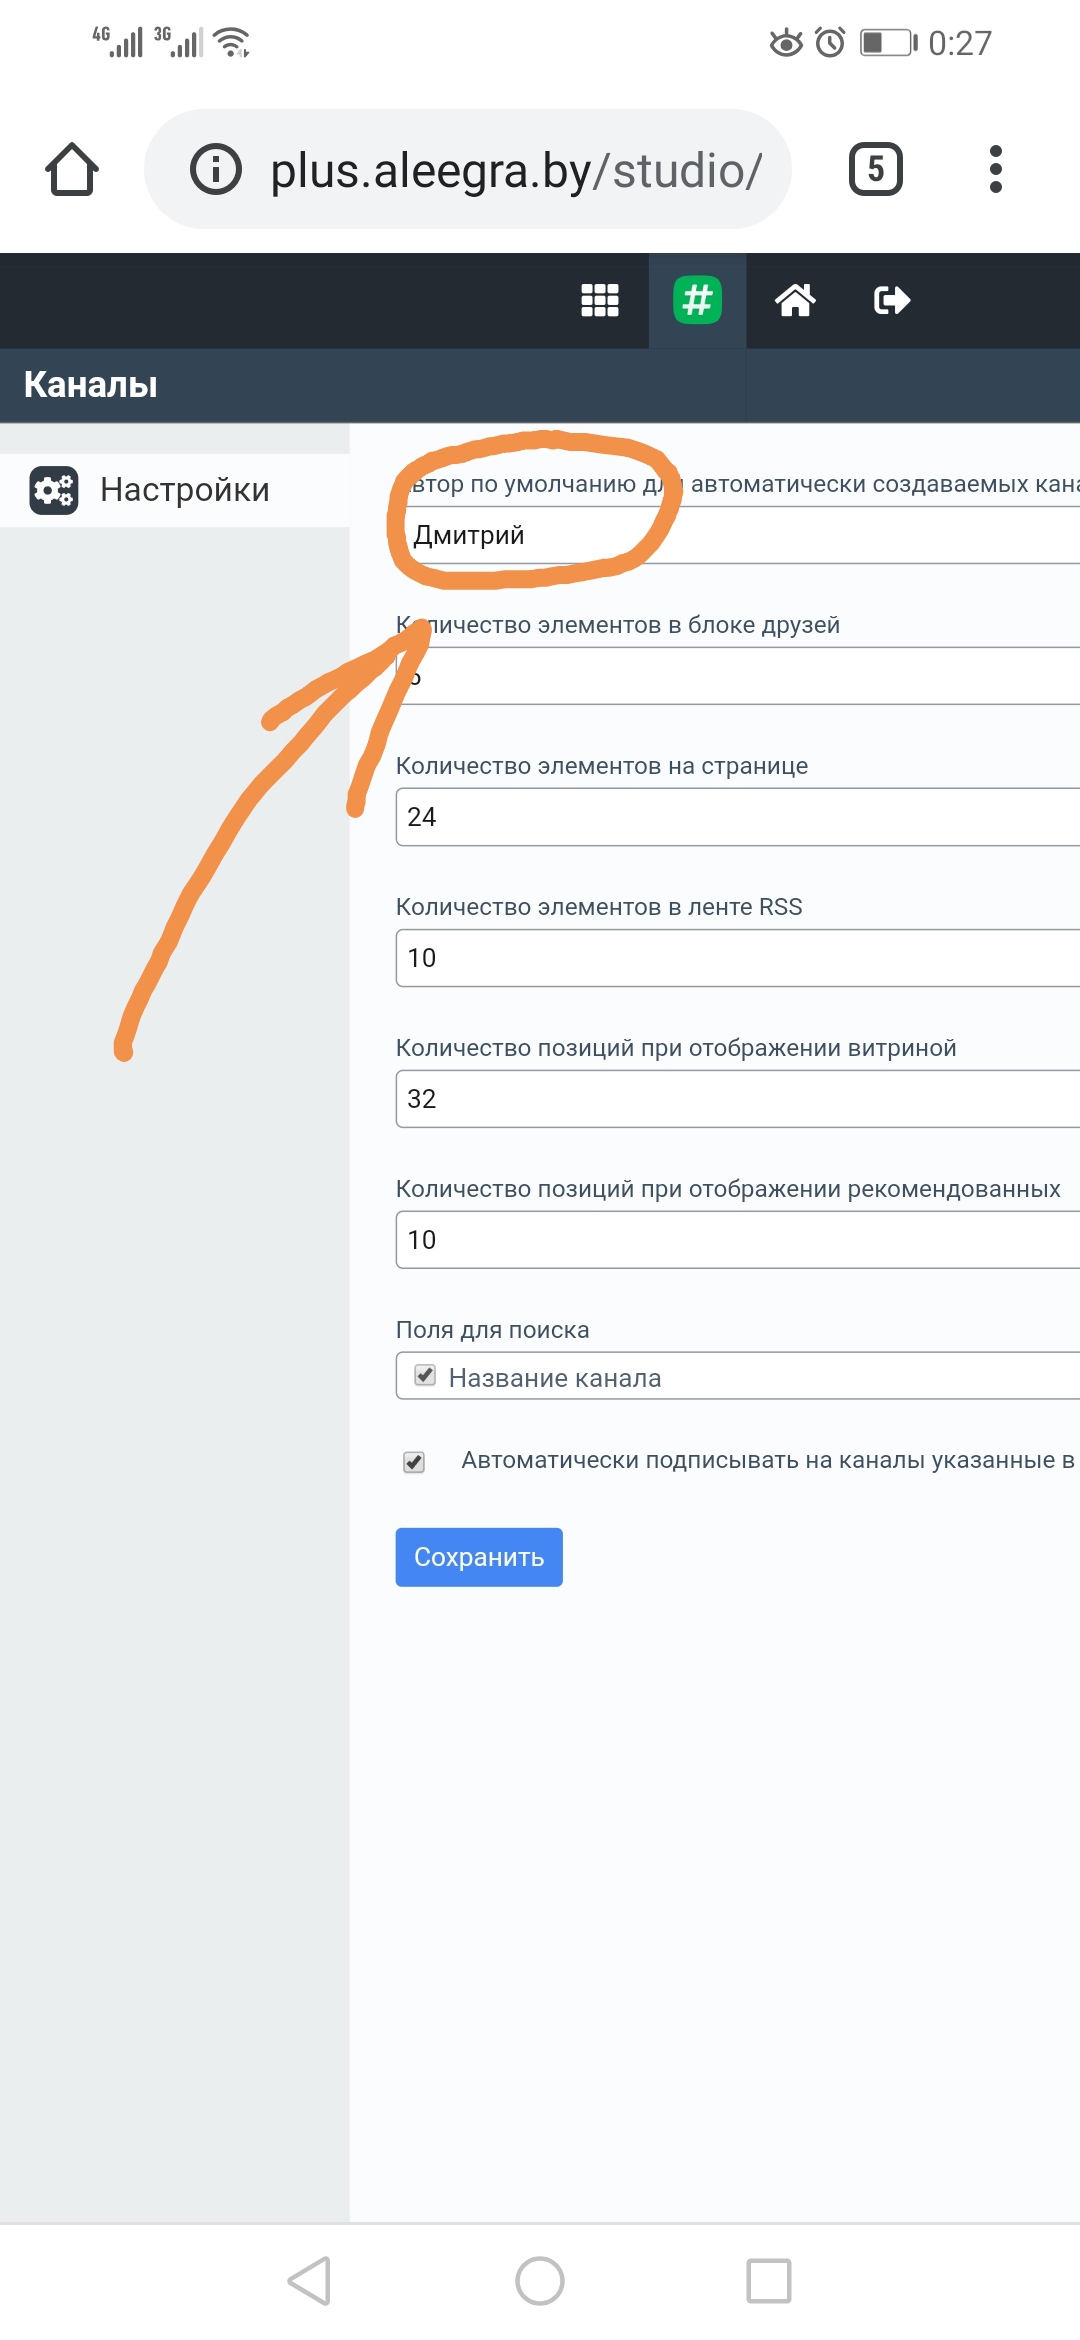Toggle the Название канала search field checkbox
Image resolution: width=1080 pixels, height=2340 pixels.
pyautogui.click(x=425, y=1376)
